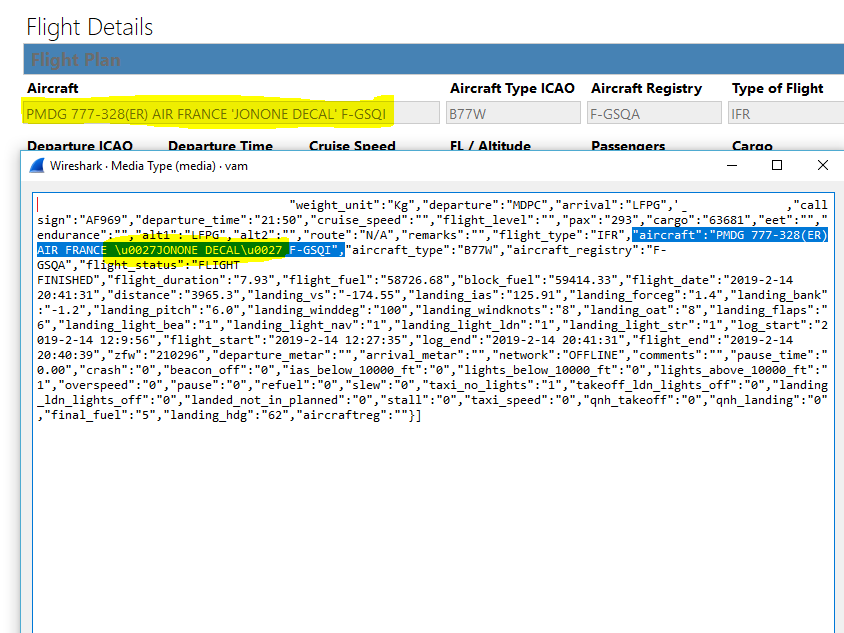844x633 pixels.
Task: Click the Aircraft name input field
Action: [231, 114]
